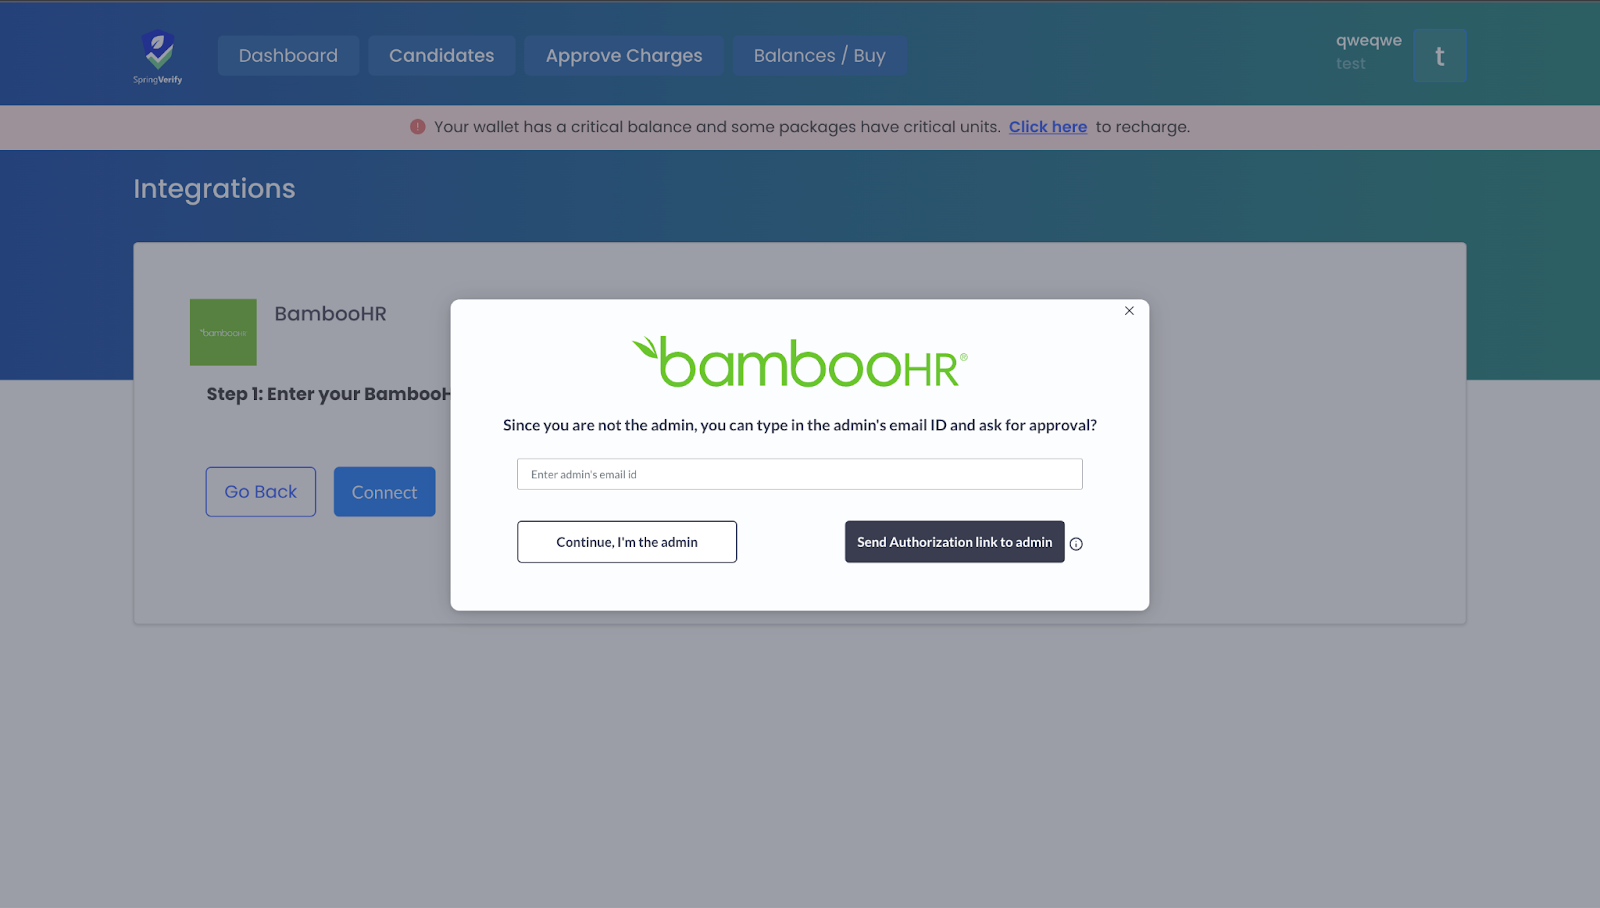1600x908 pixels.
Task: Click the red wallet warning icon
Action: (x=418, y=127)
